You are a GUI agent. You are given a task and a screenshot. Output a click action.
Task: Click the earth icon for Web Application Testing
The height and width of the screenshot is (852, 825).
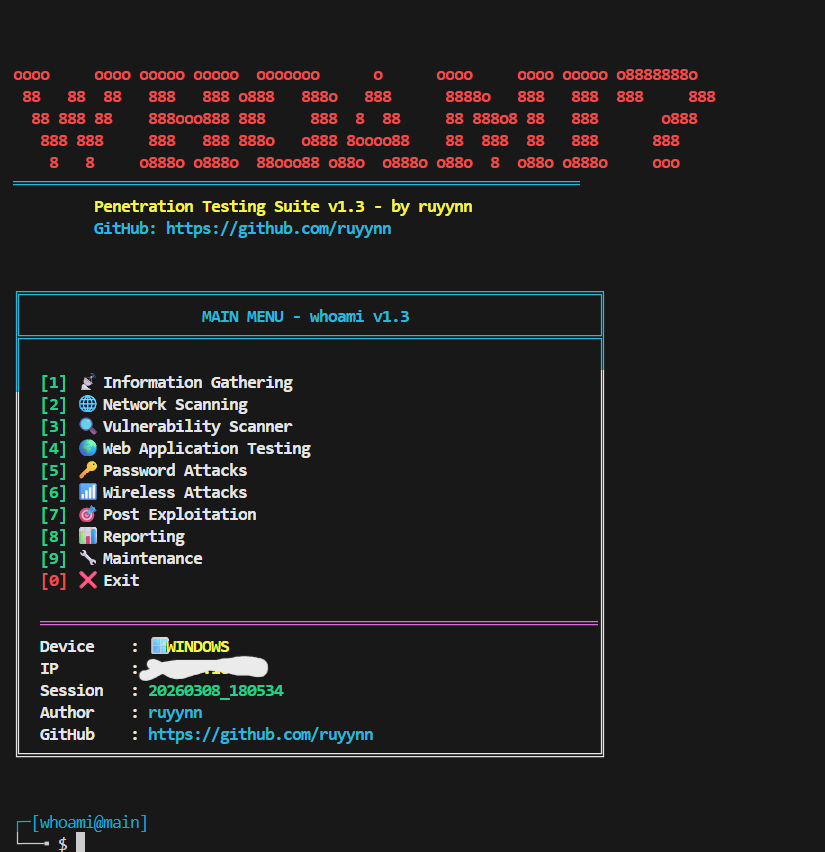pyautogui.click(x=88, y=448)
